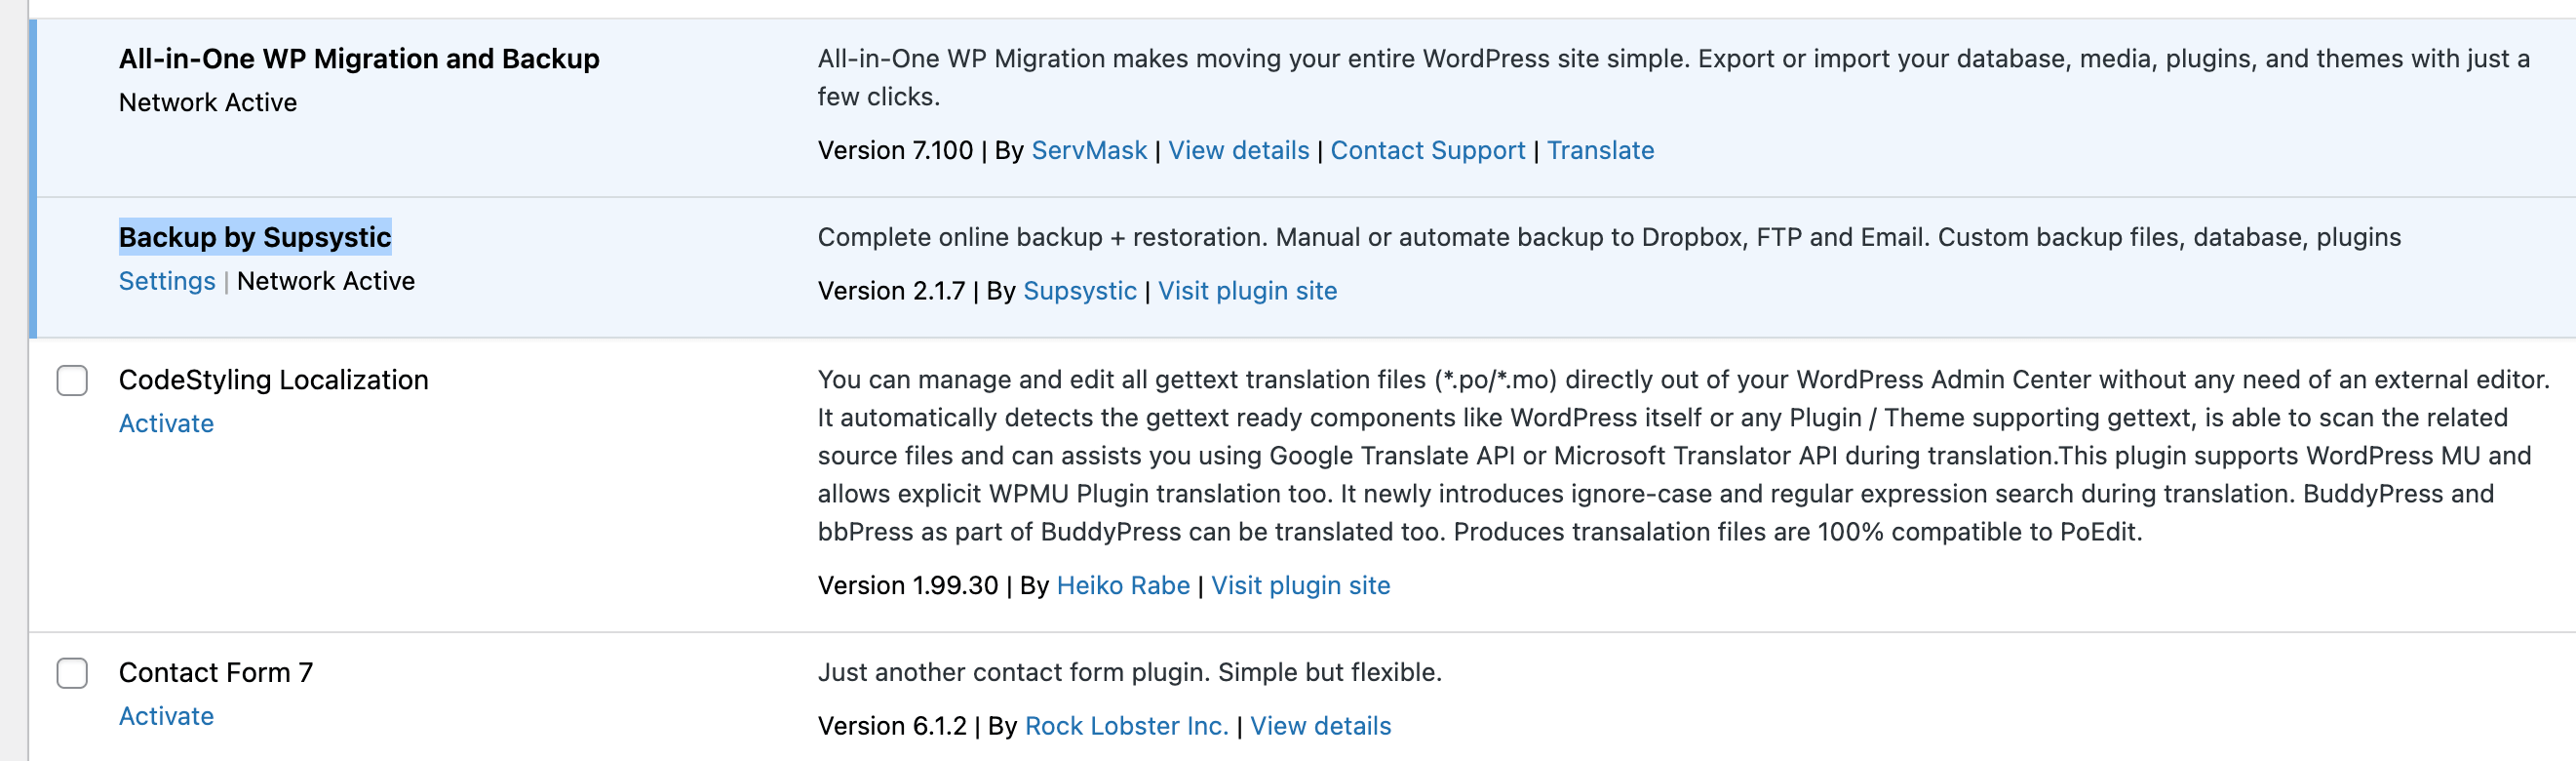The height and width of the screenshot is (761, 2576).
Task: Click the Contact Form 7 plugin name
Action: coord(216,672)
